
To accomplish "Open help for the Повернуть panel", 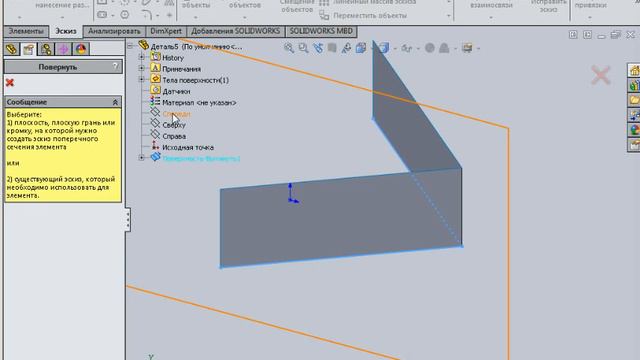I will [116, 66].
